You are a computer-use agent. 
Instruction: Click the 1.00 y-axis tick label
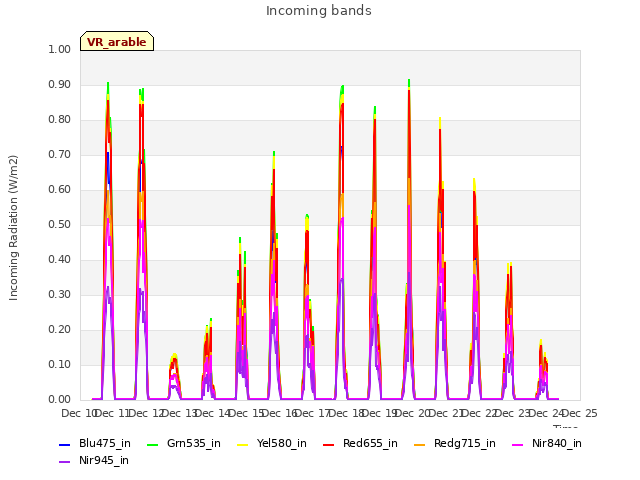point(60,49)
